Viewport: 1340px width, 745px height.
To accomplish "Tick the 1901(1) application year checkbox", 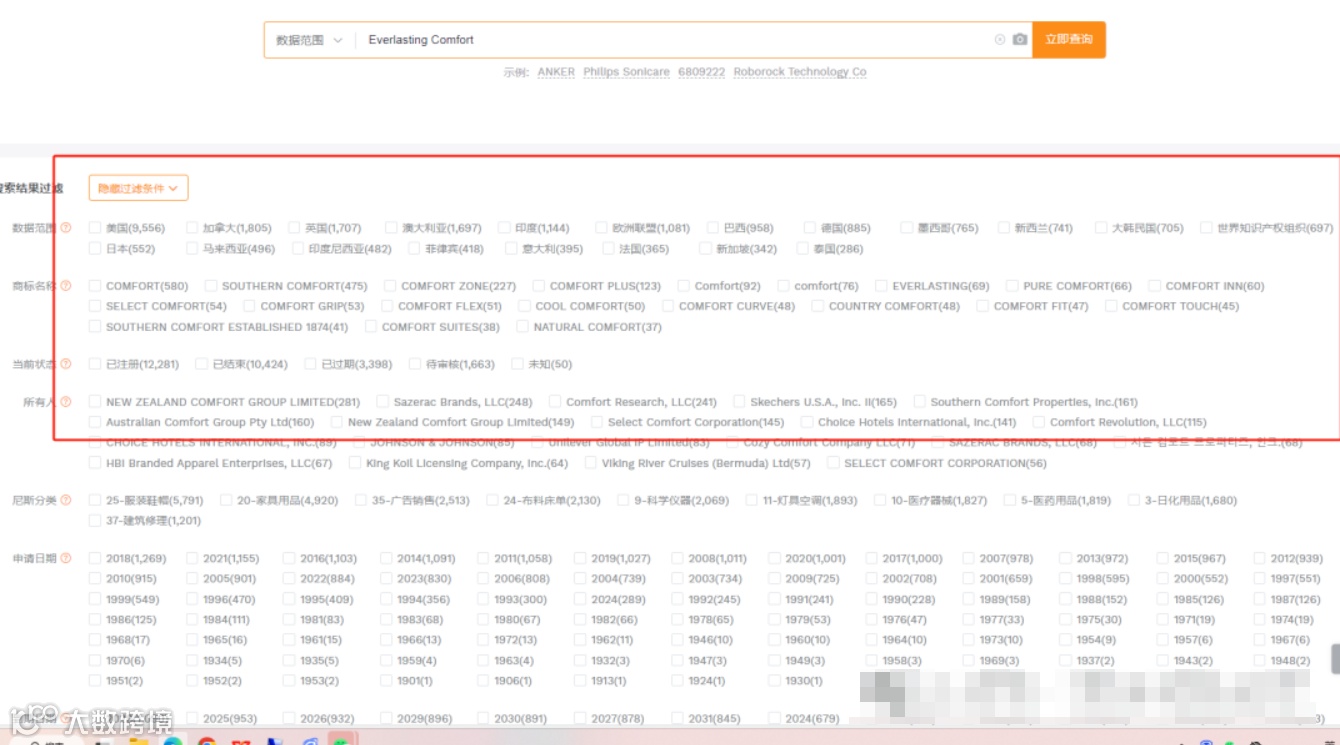I will pos(386,681).
